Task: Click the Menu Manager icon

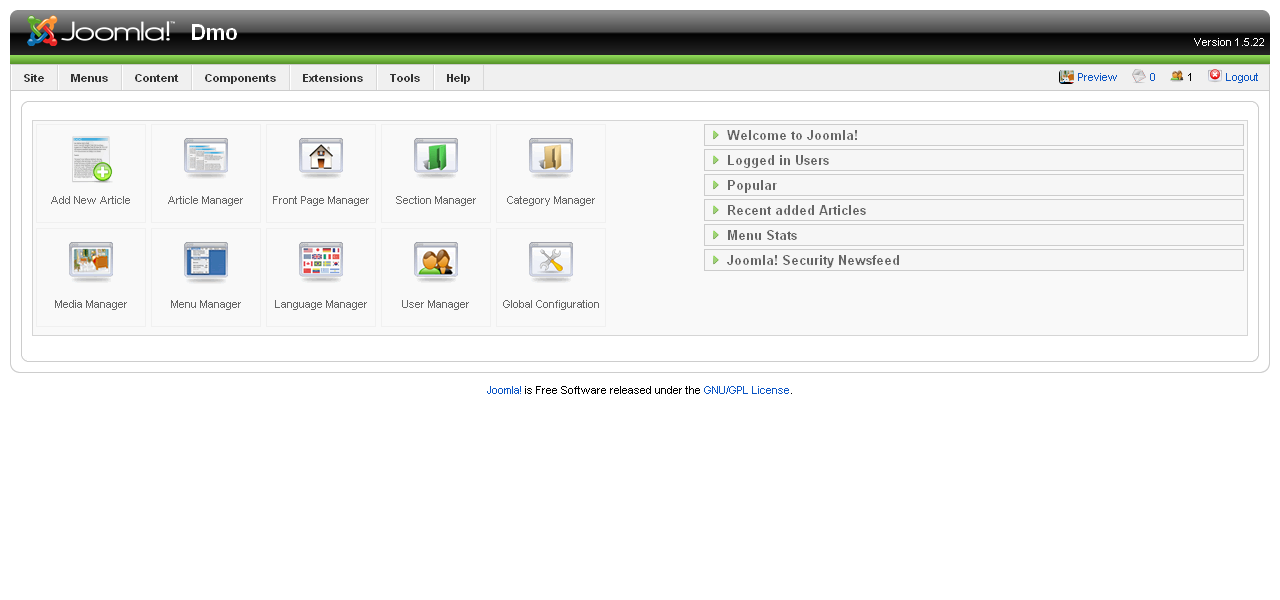Action: pos(206,263)
